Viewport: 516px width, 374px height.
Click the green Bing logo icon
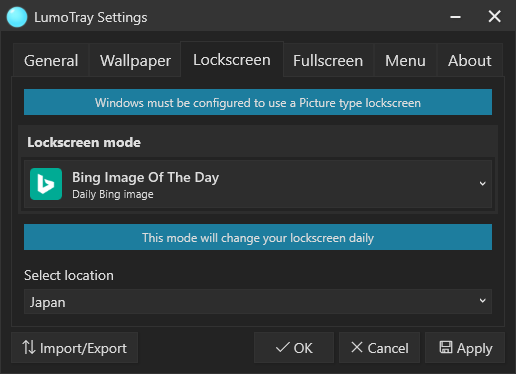(x=46, y=184)
